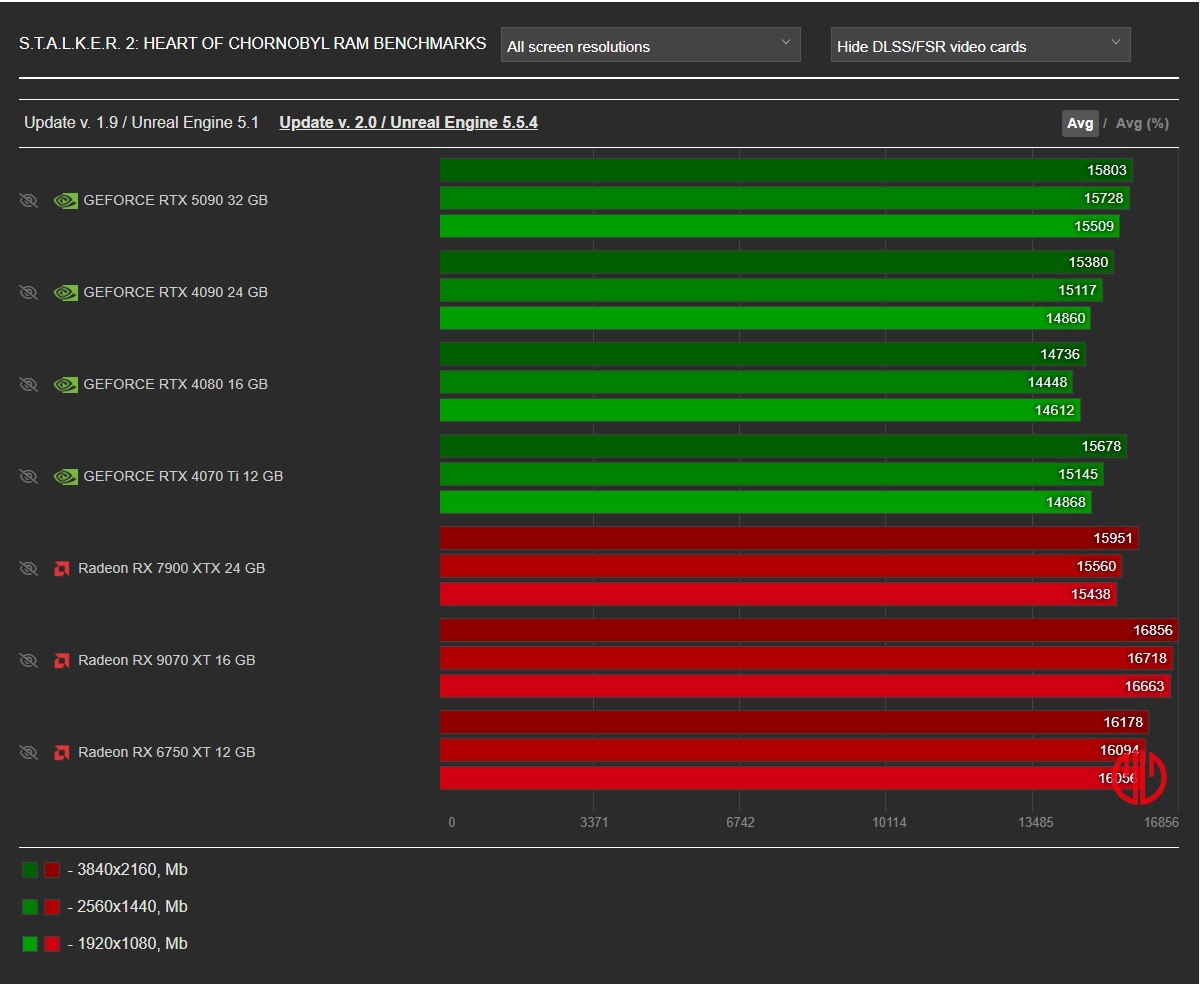Image resolution: width=1200 pixels, height=984 pixels.
Task: Click the GEFORCE RTX 4080 16 GB label
Action: (175, 384)
